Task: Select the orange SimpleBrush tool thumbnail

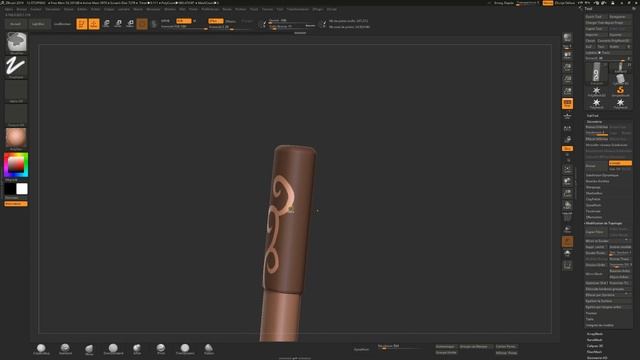Action: [620, 91]
